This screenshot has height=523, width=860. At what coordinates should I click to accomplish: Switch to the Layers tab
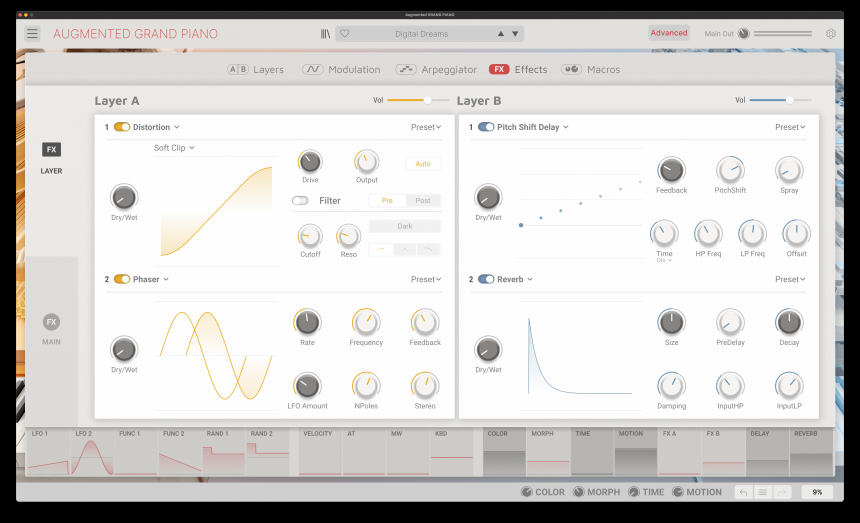click(256, 70)
